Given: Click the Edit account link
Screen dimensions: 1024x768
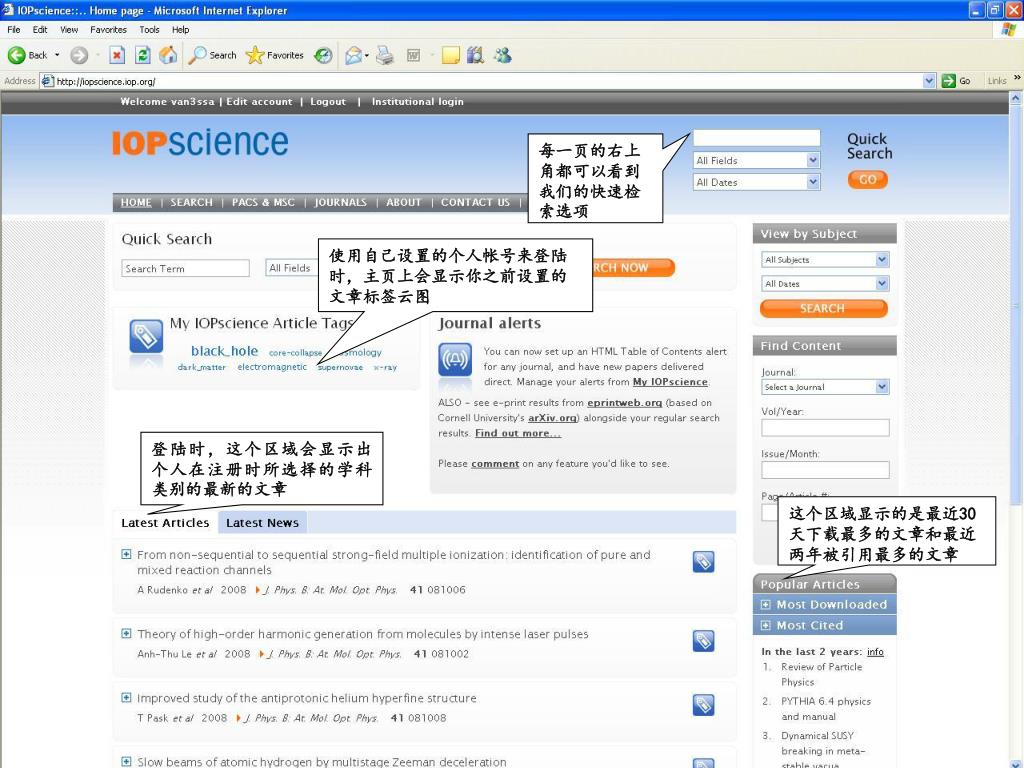Looking at the screenshot, I should point(259,101).
